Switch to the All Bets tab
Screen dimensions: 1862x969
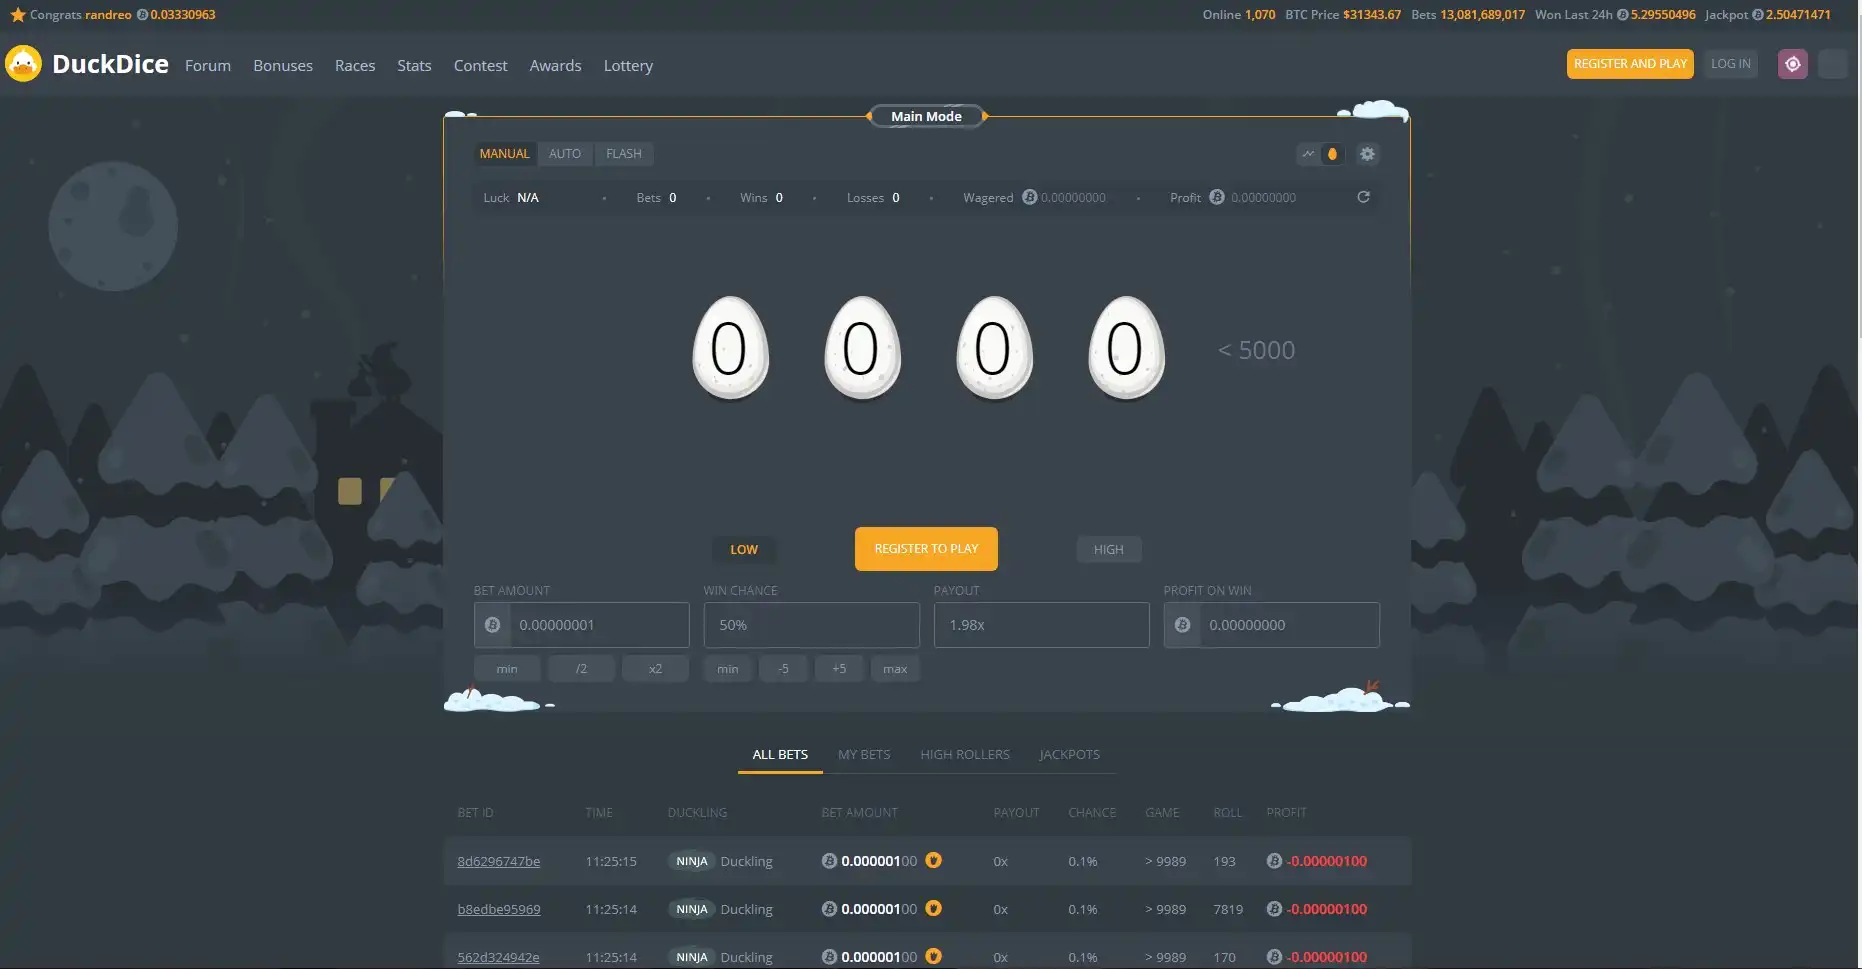pyautogui.click(x=780, y=755)
